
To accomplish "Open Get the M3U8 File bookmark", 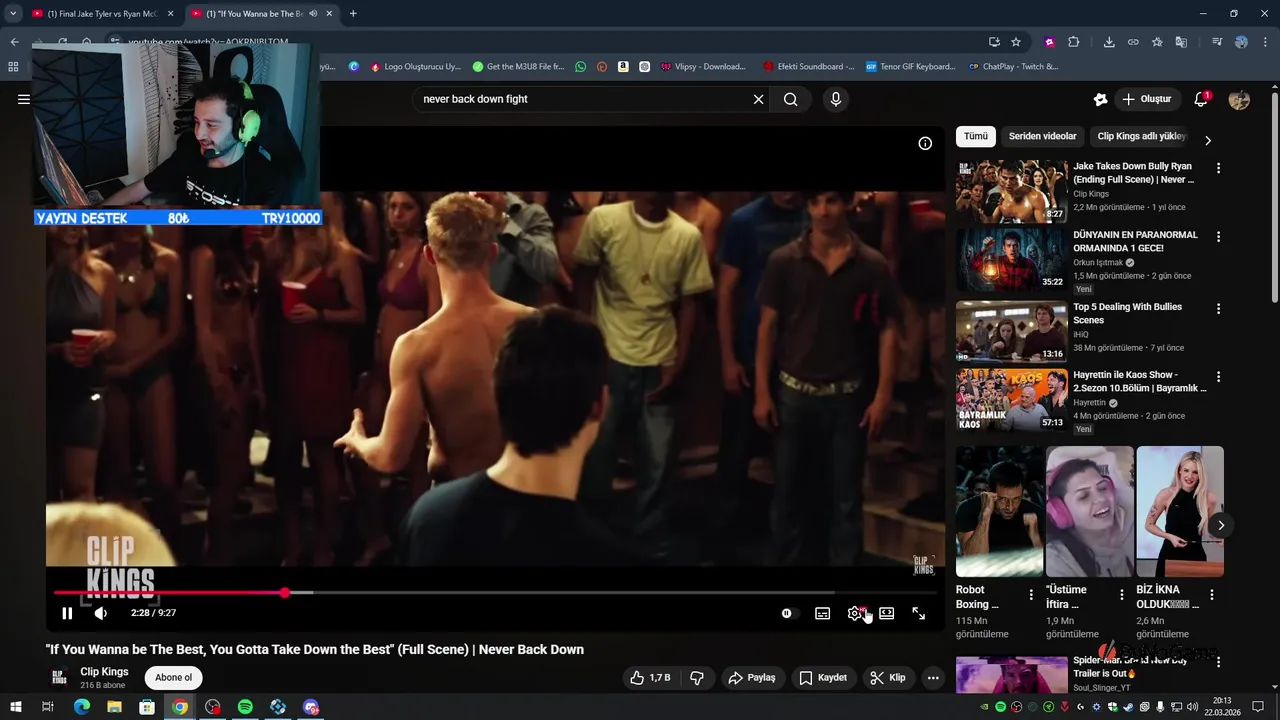I will pyautogui.click(x=518, y=67).
